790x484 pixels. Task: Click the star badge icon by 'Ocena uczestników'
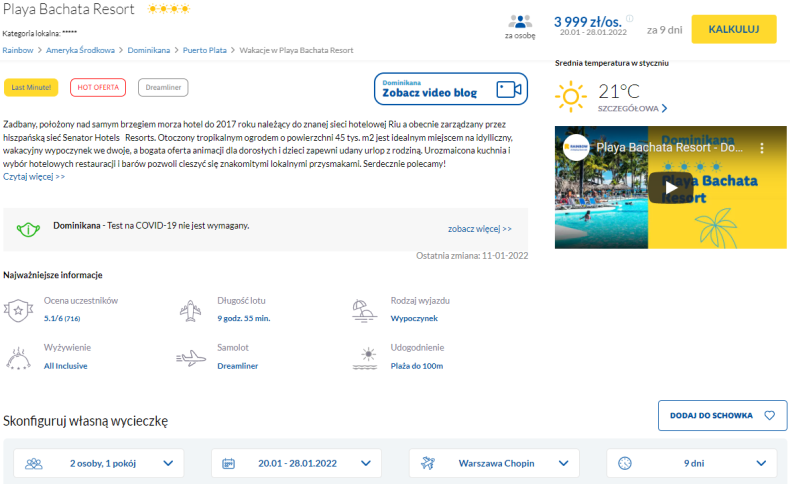18,308
